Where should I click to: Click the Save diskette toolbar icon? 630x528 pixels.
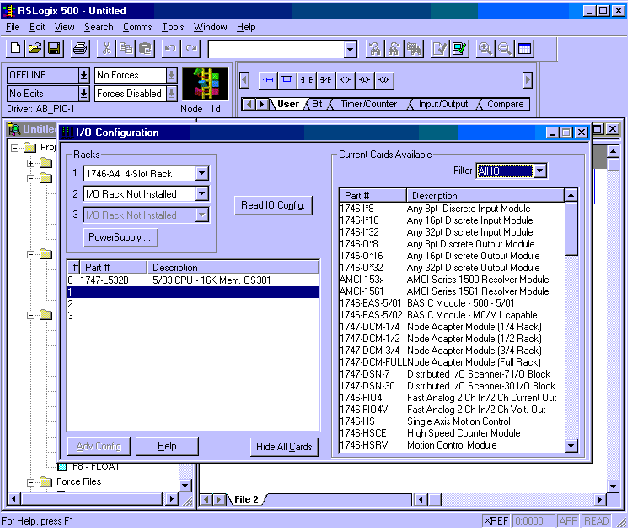point(54,49)
